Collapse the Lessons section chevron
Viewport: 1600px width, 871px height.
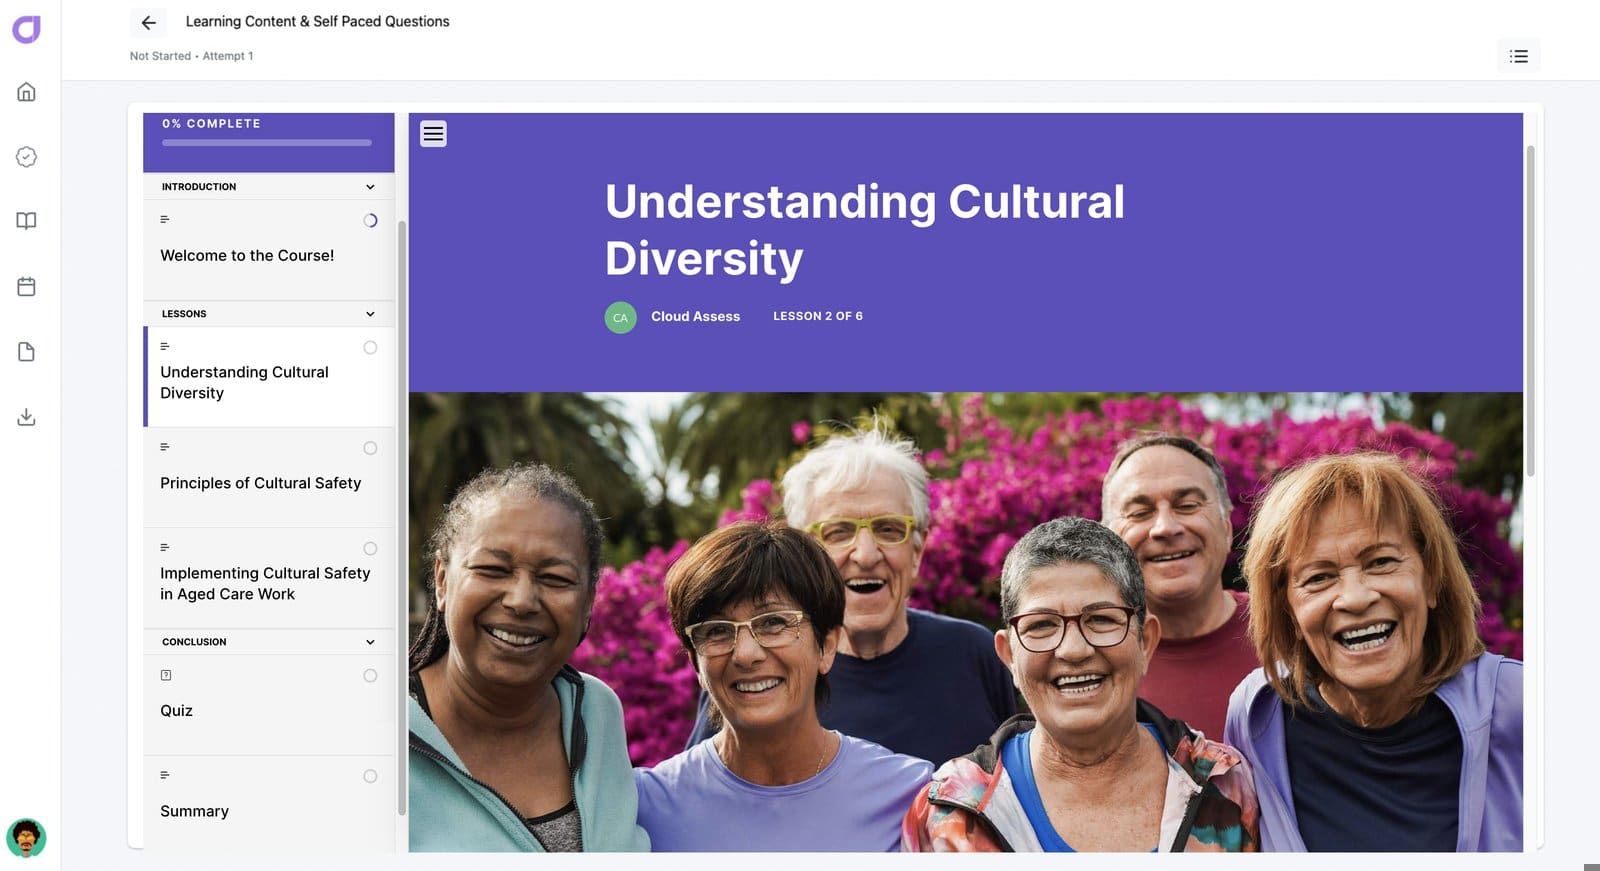click(370, 314)
